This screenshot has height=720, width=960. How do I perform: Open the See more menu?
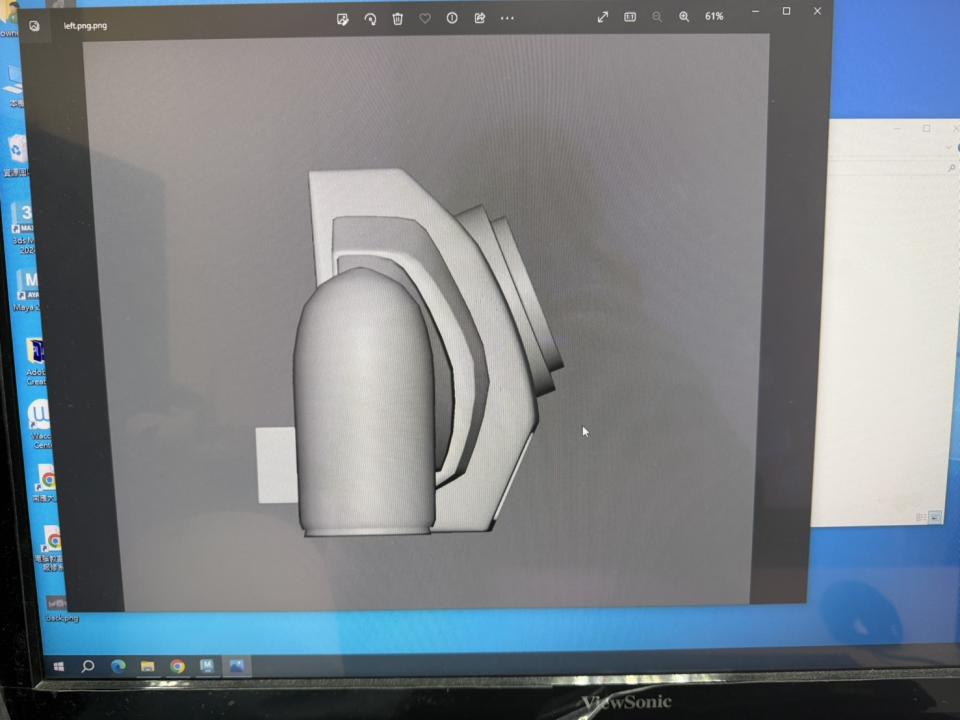[x=507, y=18]
